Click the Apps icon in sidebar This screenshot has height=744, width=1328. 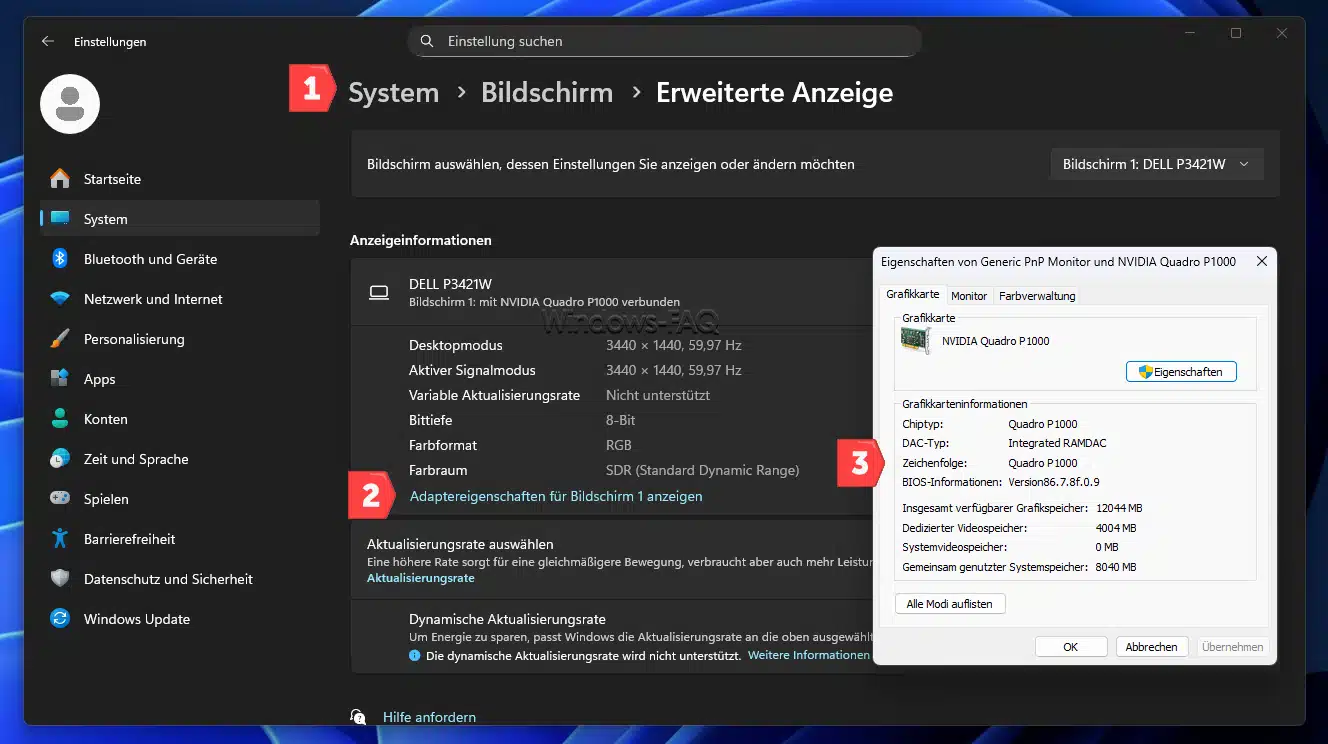(60, 379)
